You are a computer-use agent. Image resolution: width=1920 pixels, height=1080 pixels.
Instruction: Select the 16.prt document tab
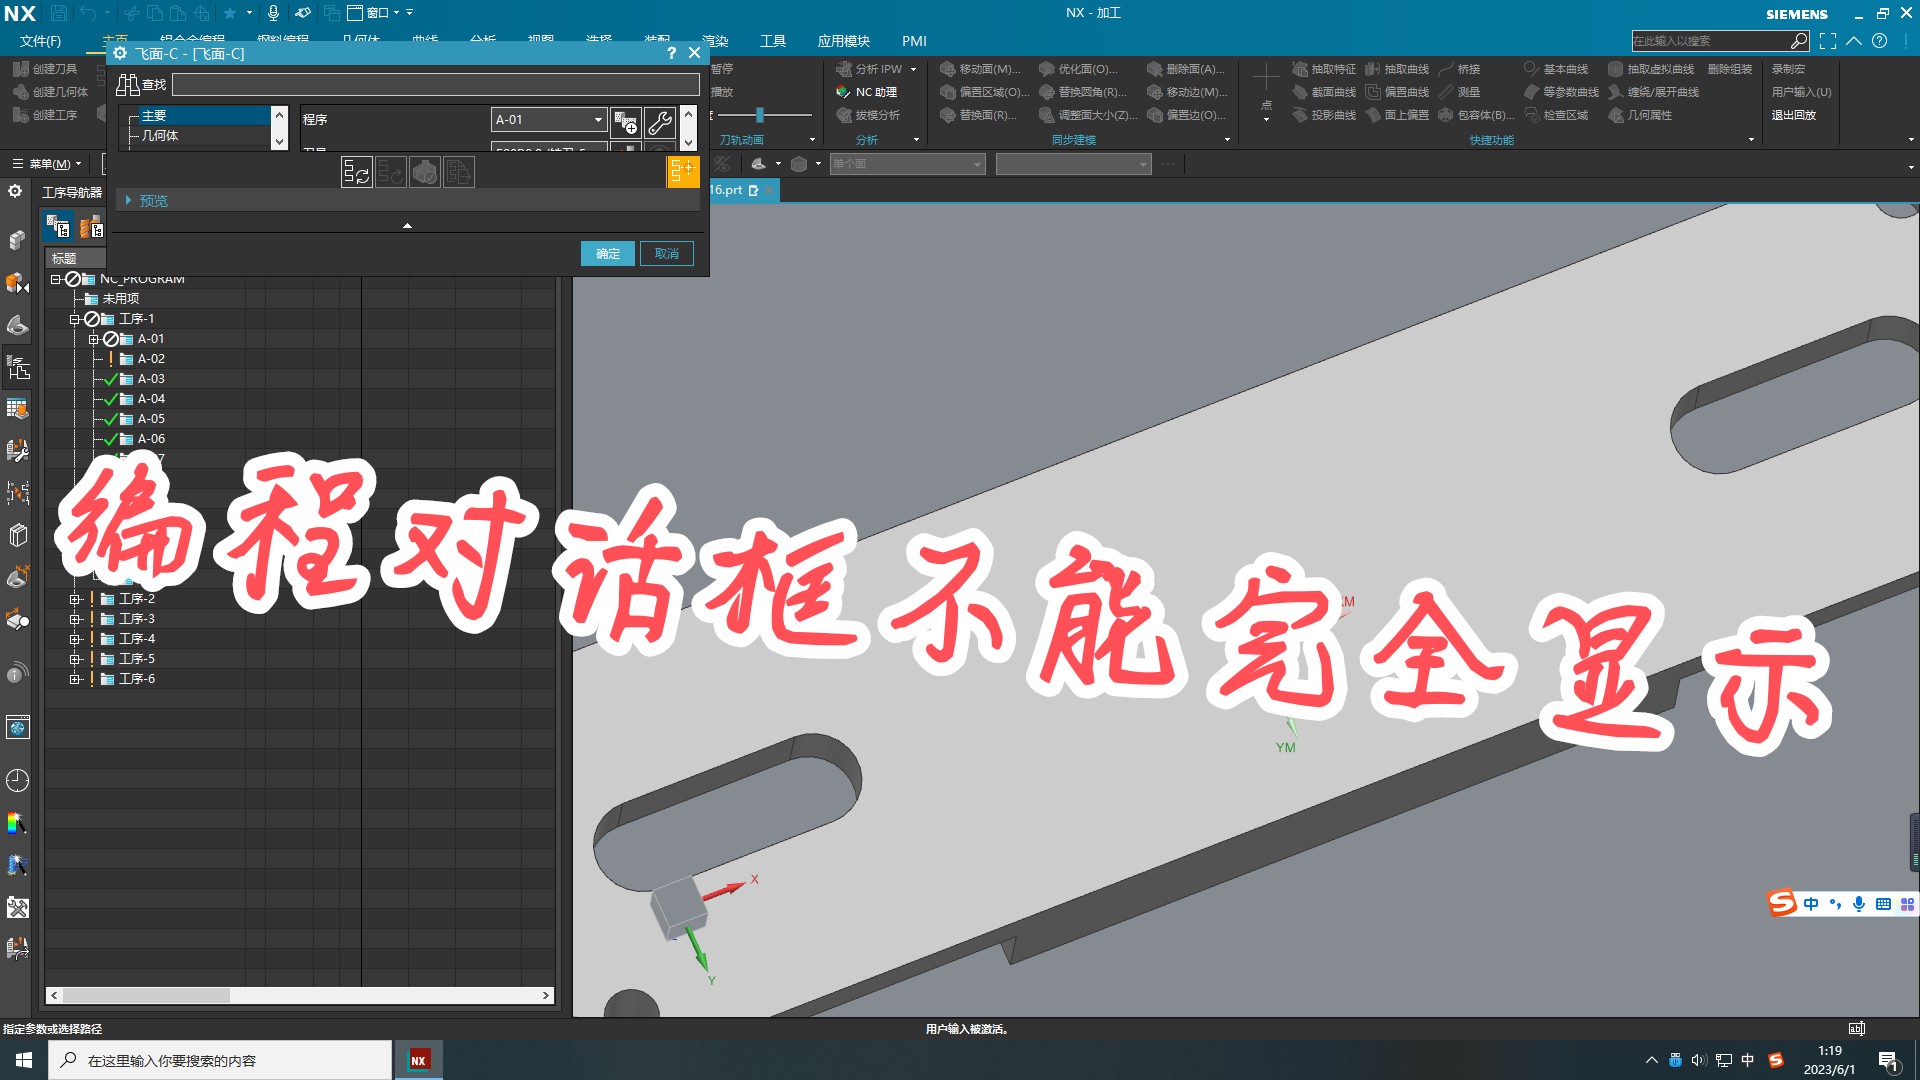(x=727, y=190)
